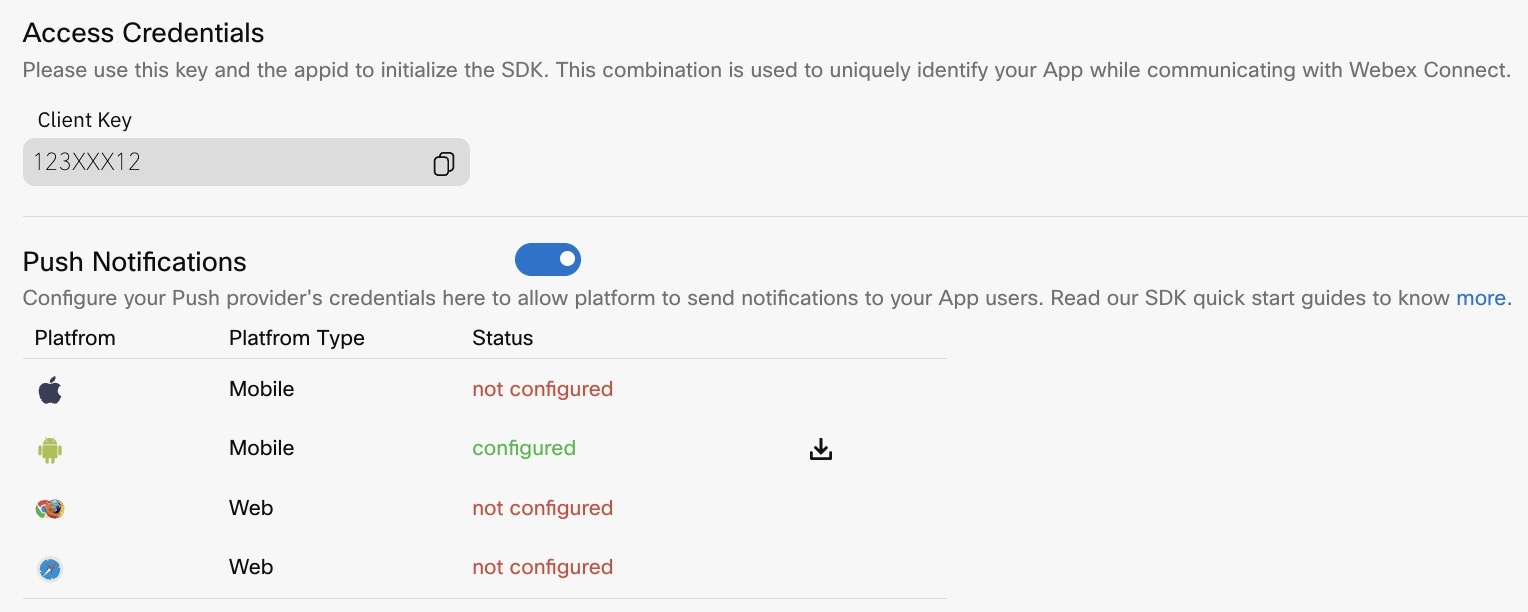
Task: Click the Platfrom column header
Action: click(x=74, y=338)
